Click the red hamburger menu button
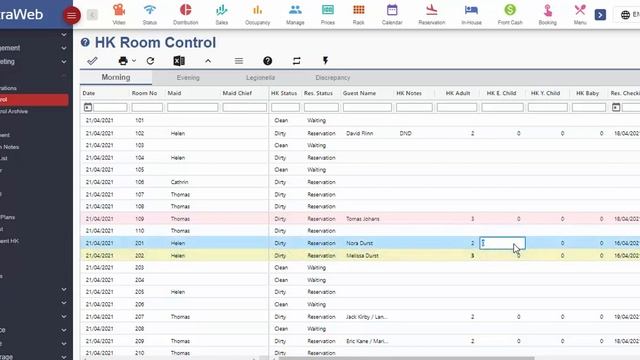640x360 pixels. pyautogui.click(x=71, y=16)
